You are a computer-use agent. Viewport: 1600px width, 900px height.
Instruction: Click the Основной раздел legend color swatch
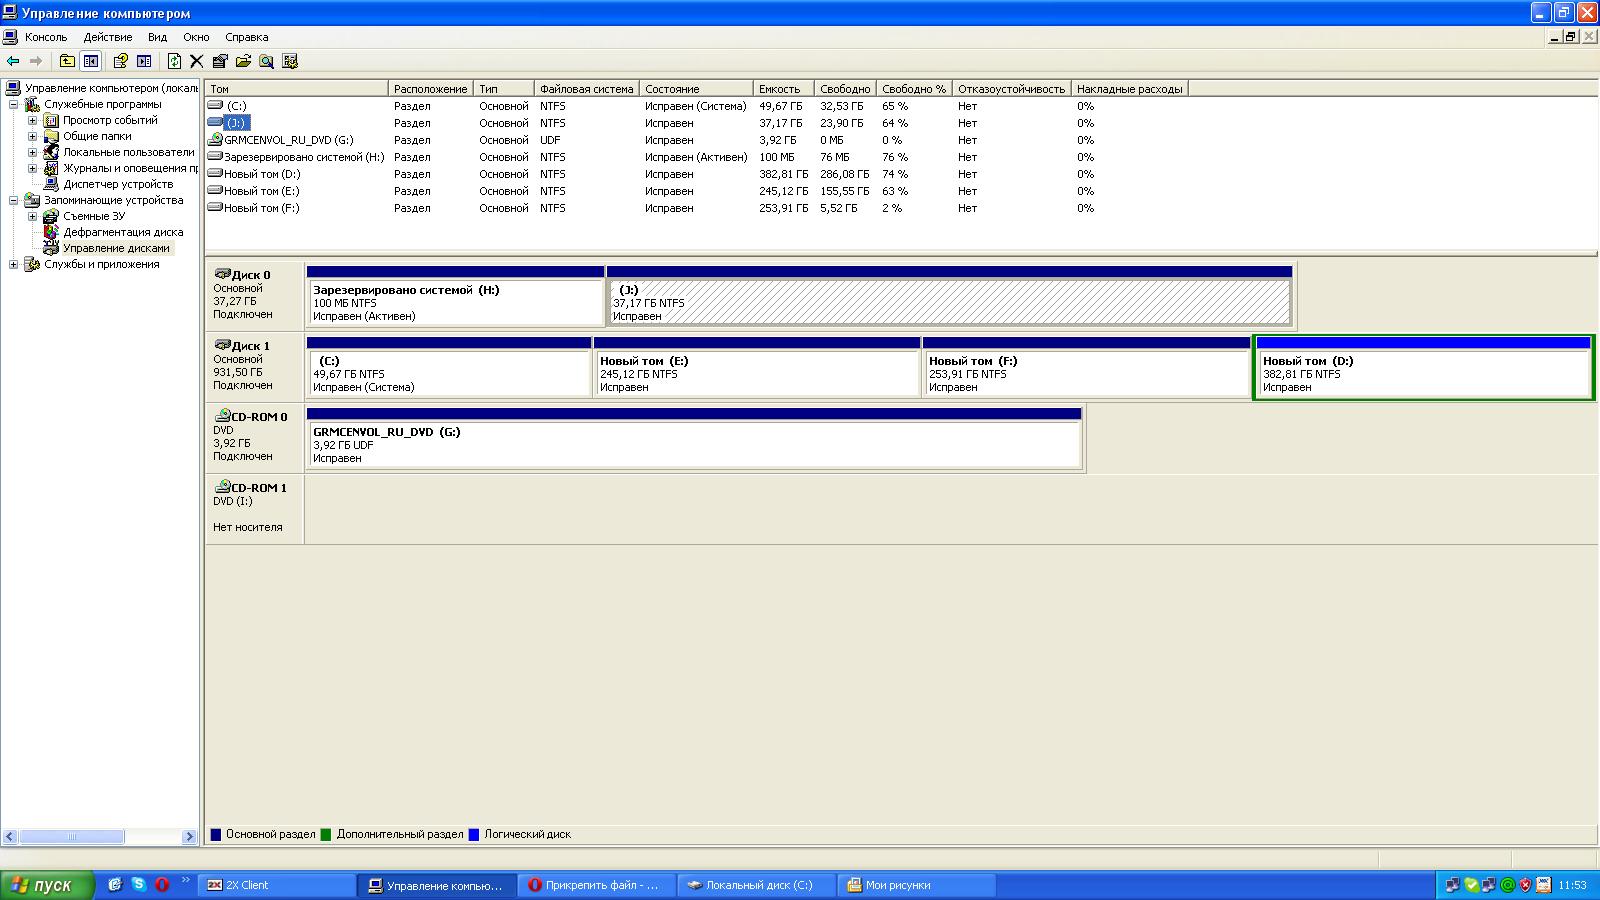point(216,834)
